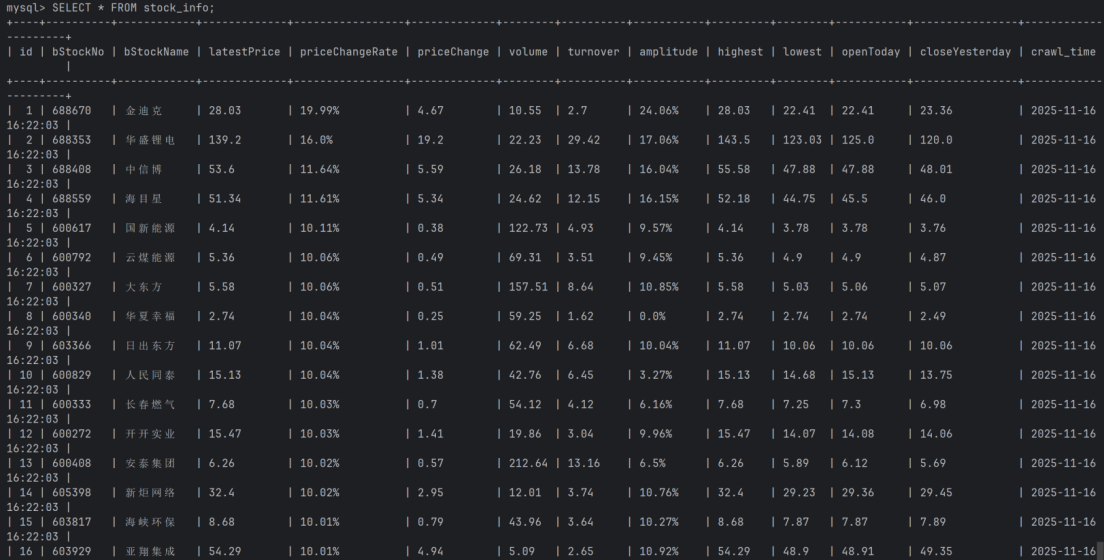Click volume value 122.73
The width and height of the screenshot is (1105, 560).
(x=528, y=228)
